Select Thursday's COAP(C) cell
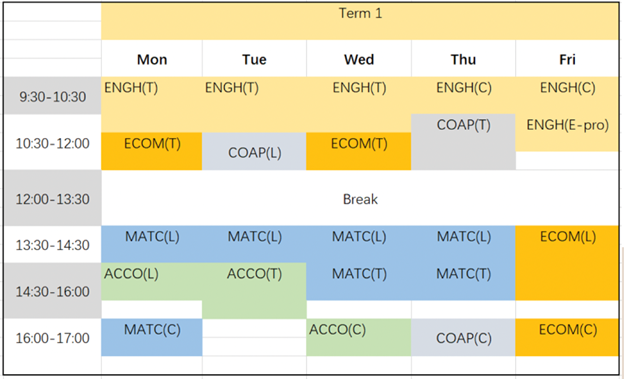Screen dimensions: 624x379 463,337
